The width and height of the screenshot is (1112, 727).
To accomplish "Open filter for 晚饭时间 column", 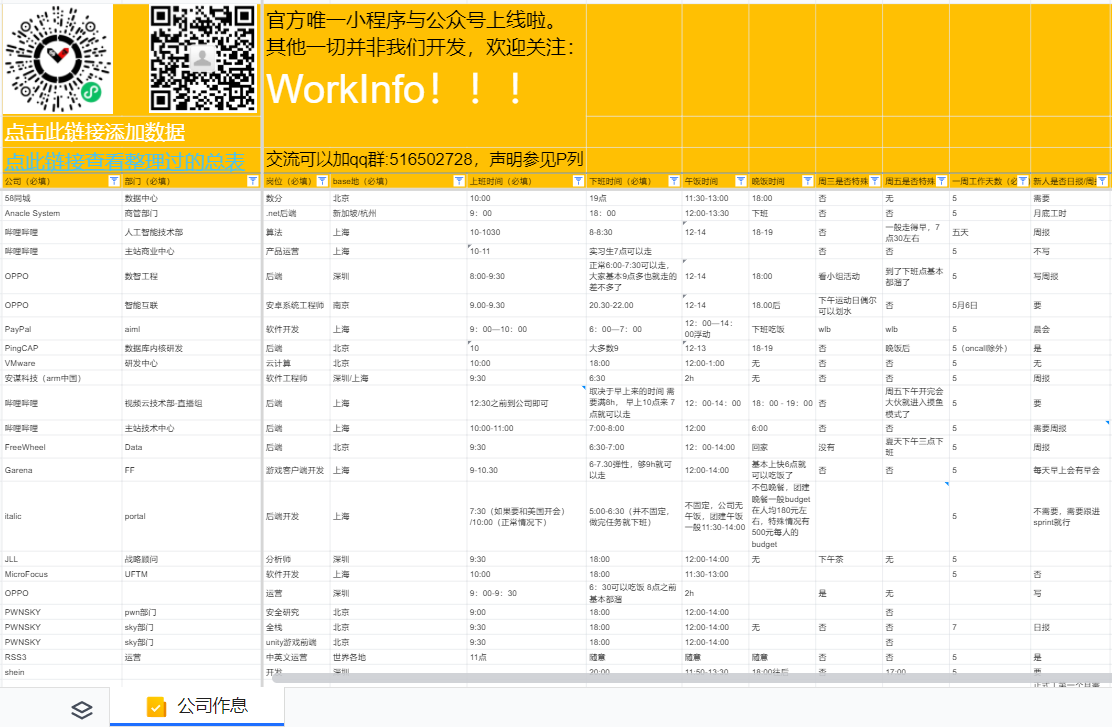I will (807, 181).
